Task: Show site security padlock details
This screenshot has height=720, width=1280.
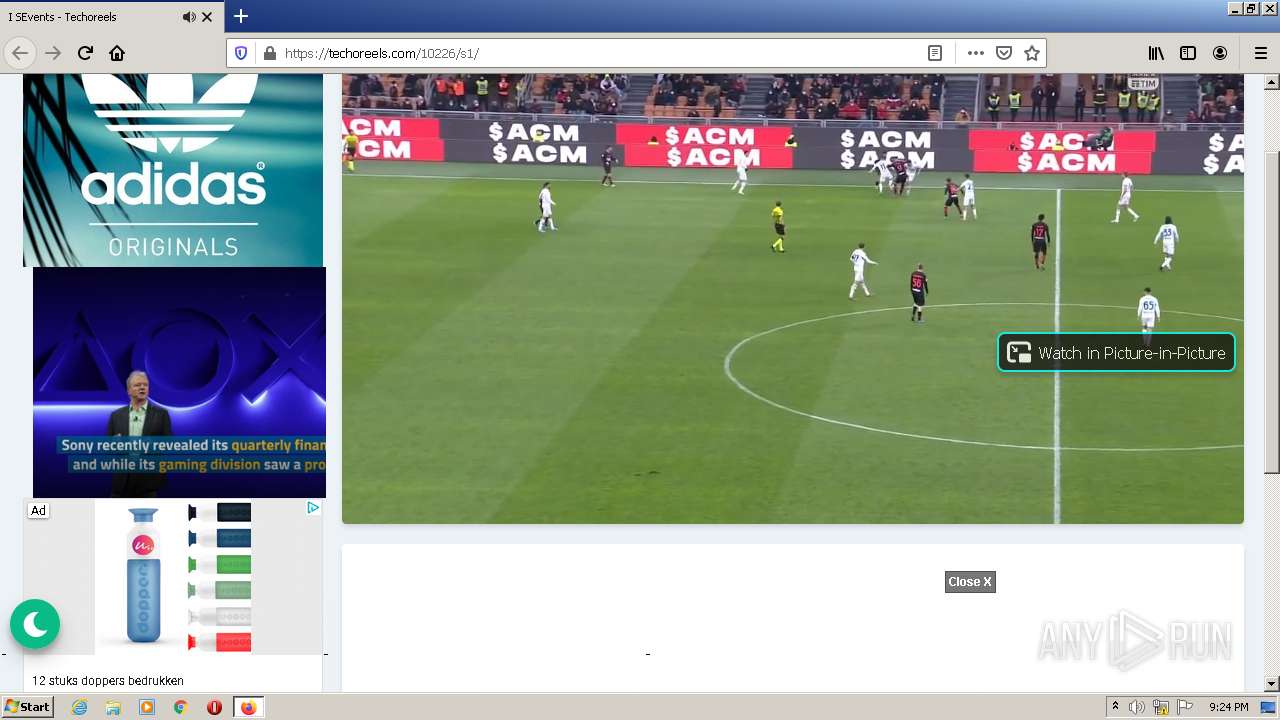Action: point(269,53)
